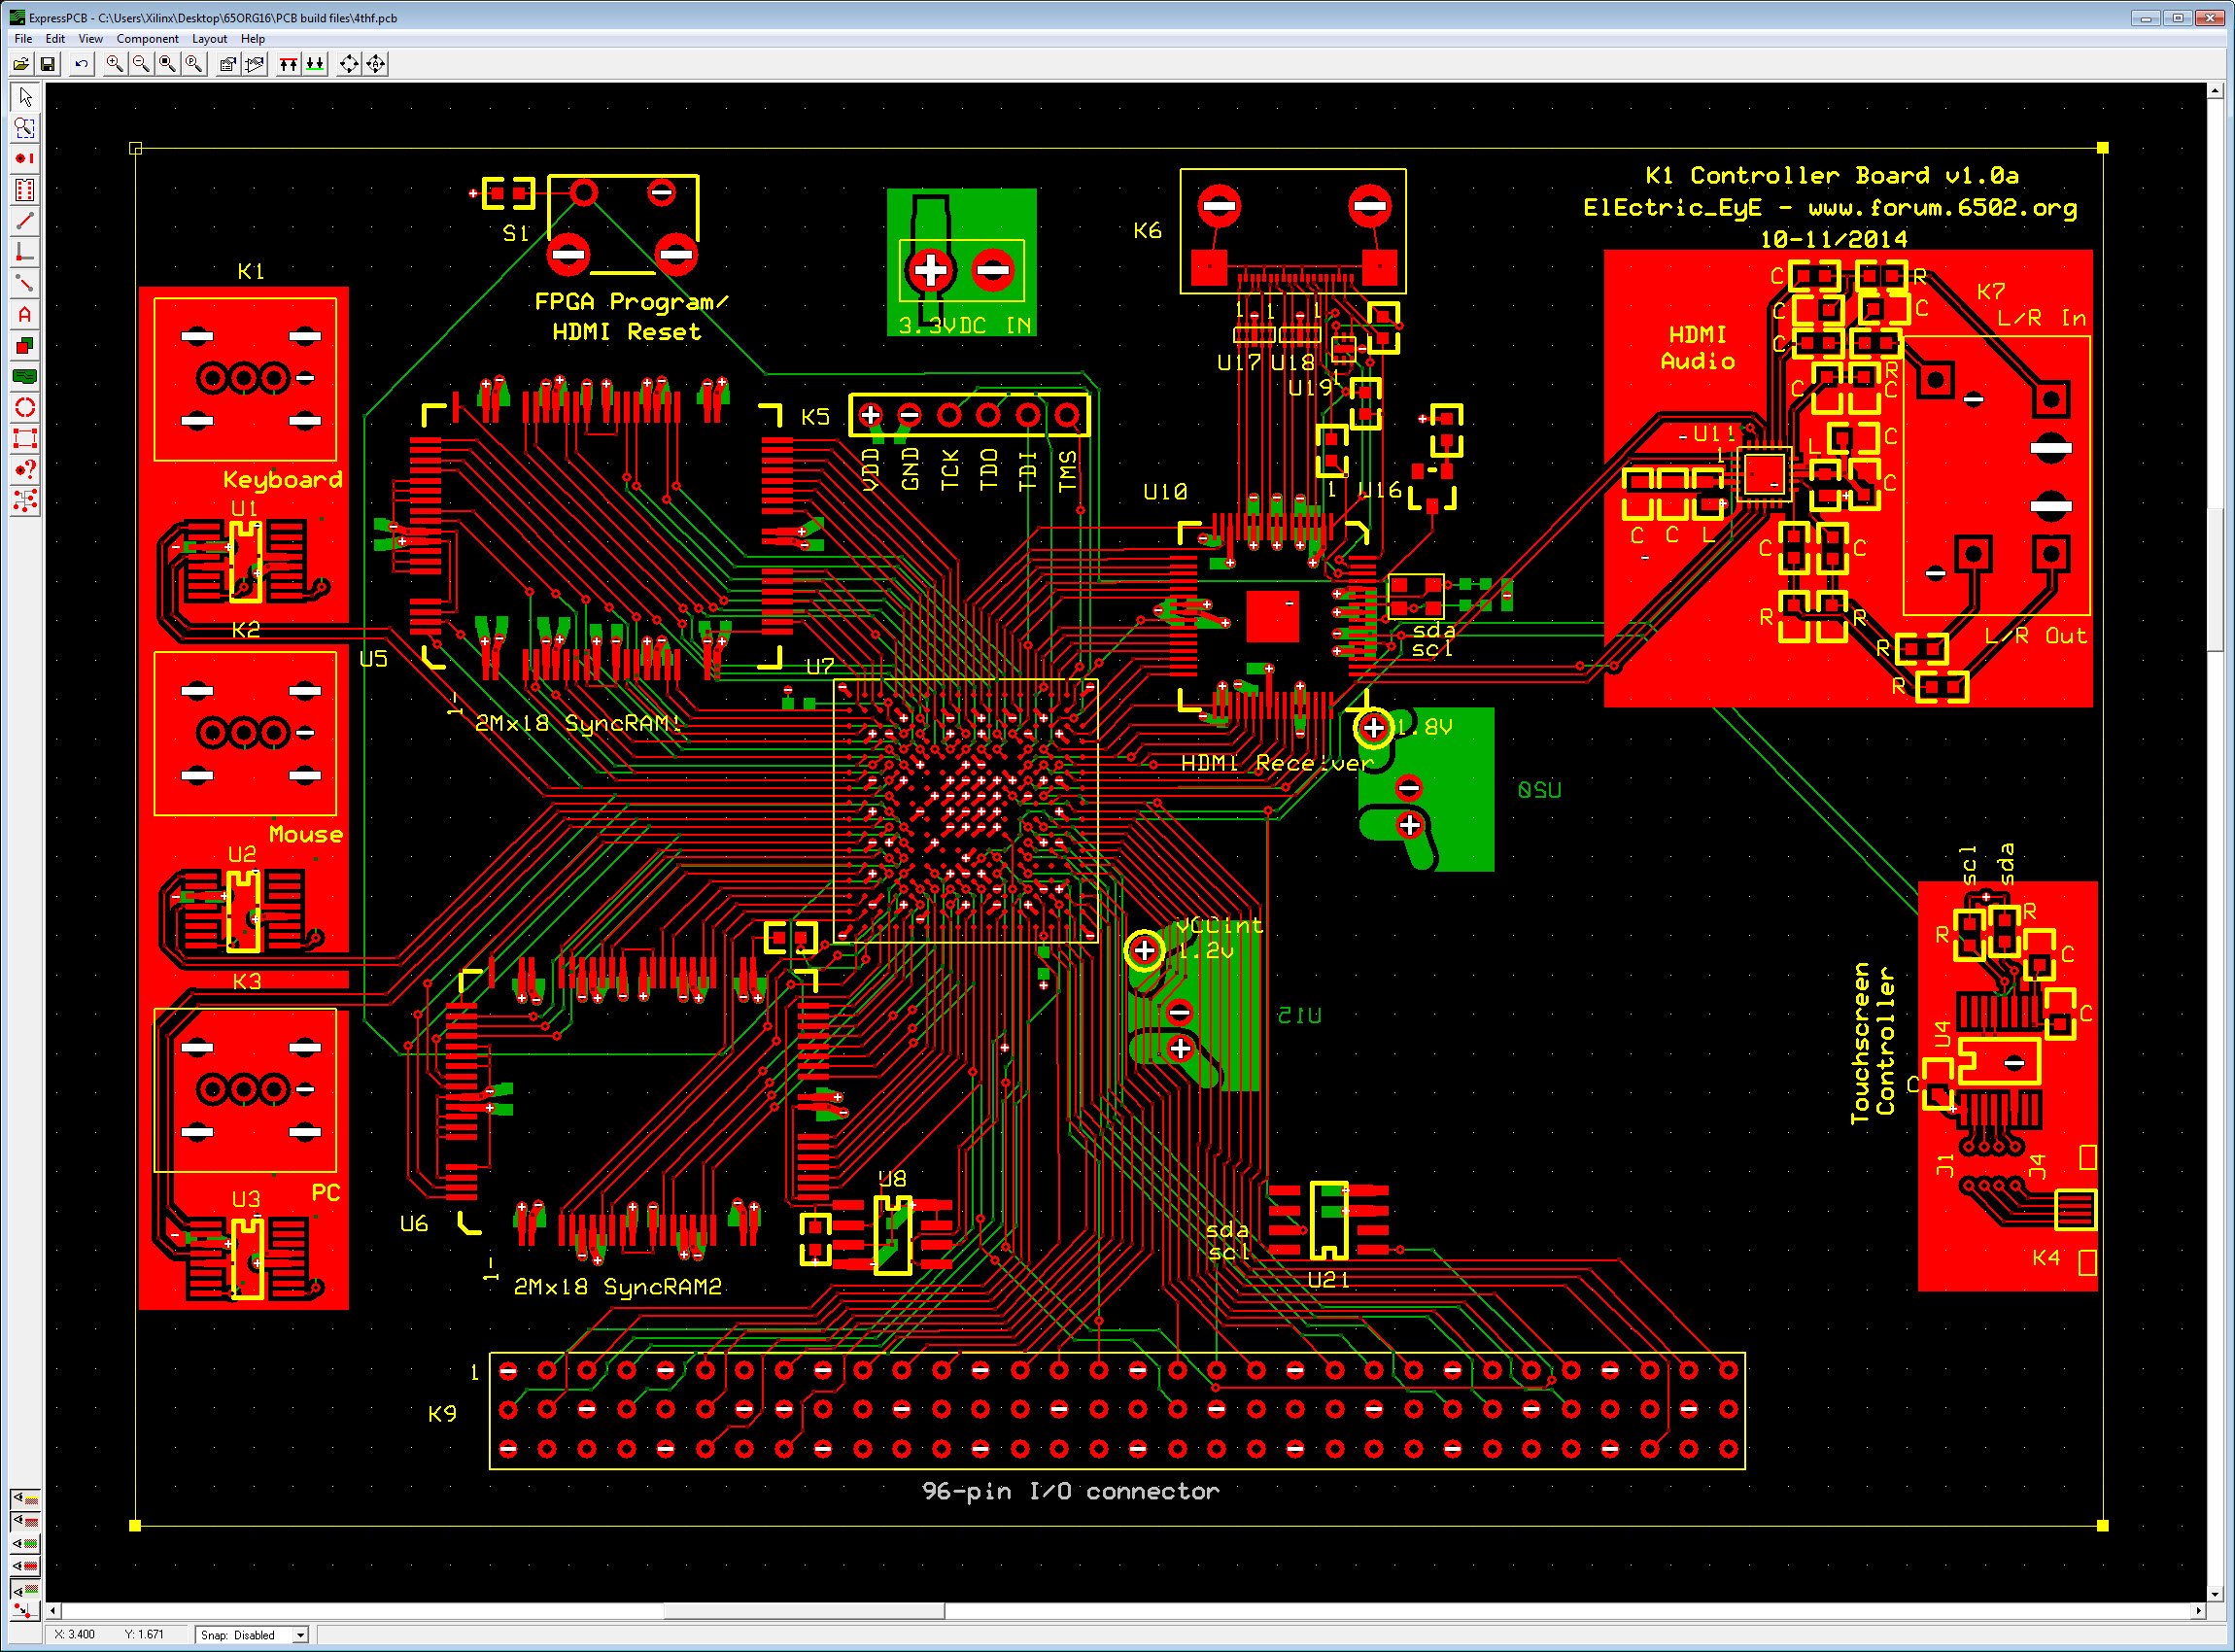The height and width of the screenshot is (1652, 2235).
Task: Open the Layout menu
Action: pos(209,39)
